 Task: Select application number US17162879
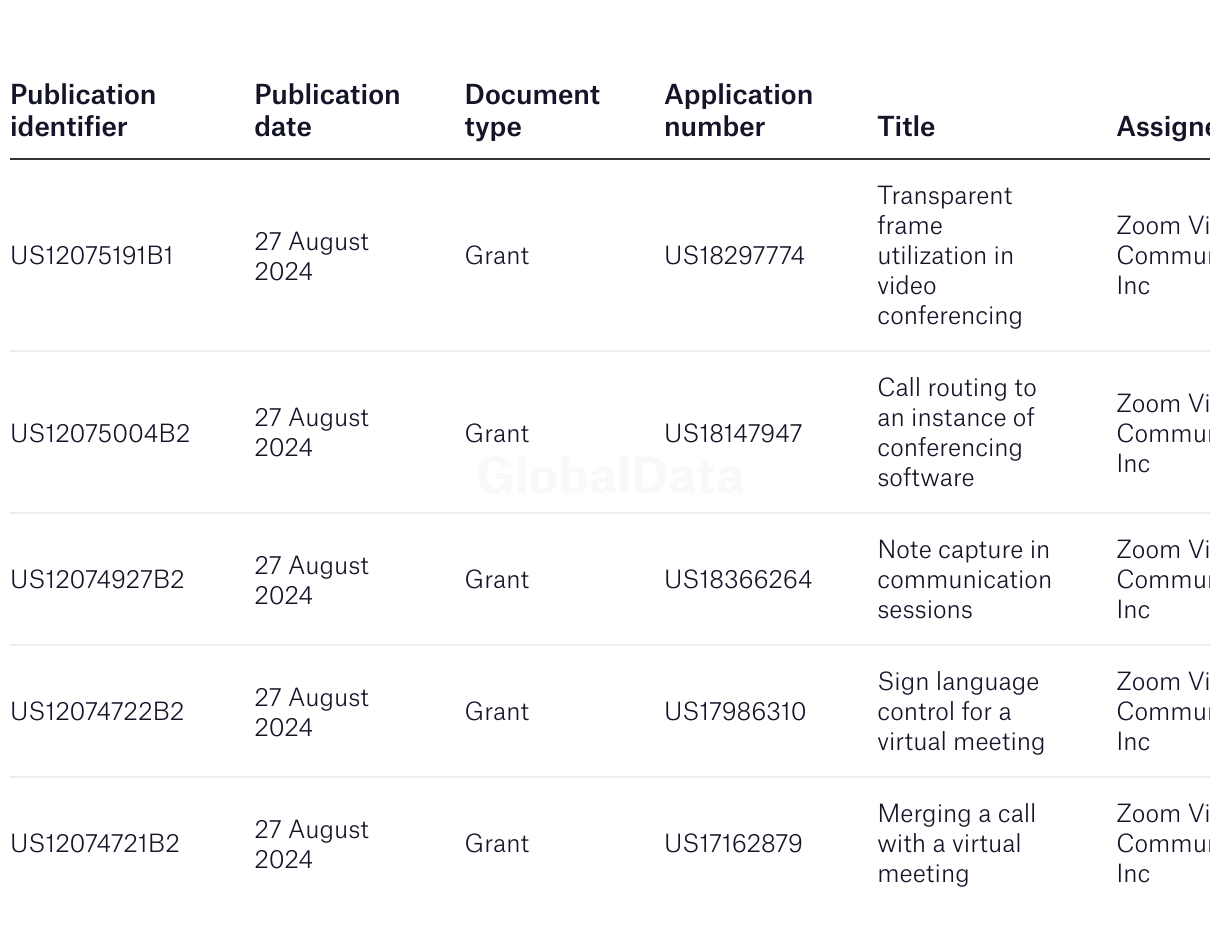pos(733,844)
